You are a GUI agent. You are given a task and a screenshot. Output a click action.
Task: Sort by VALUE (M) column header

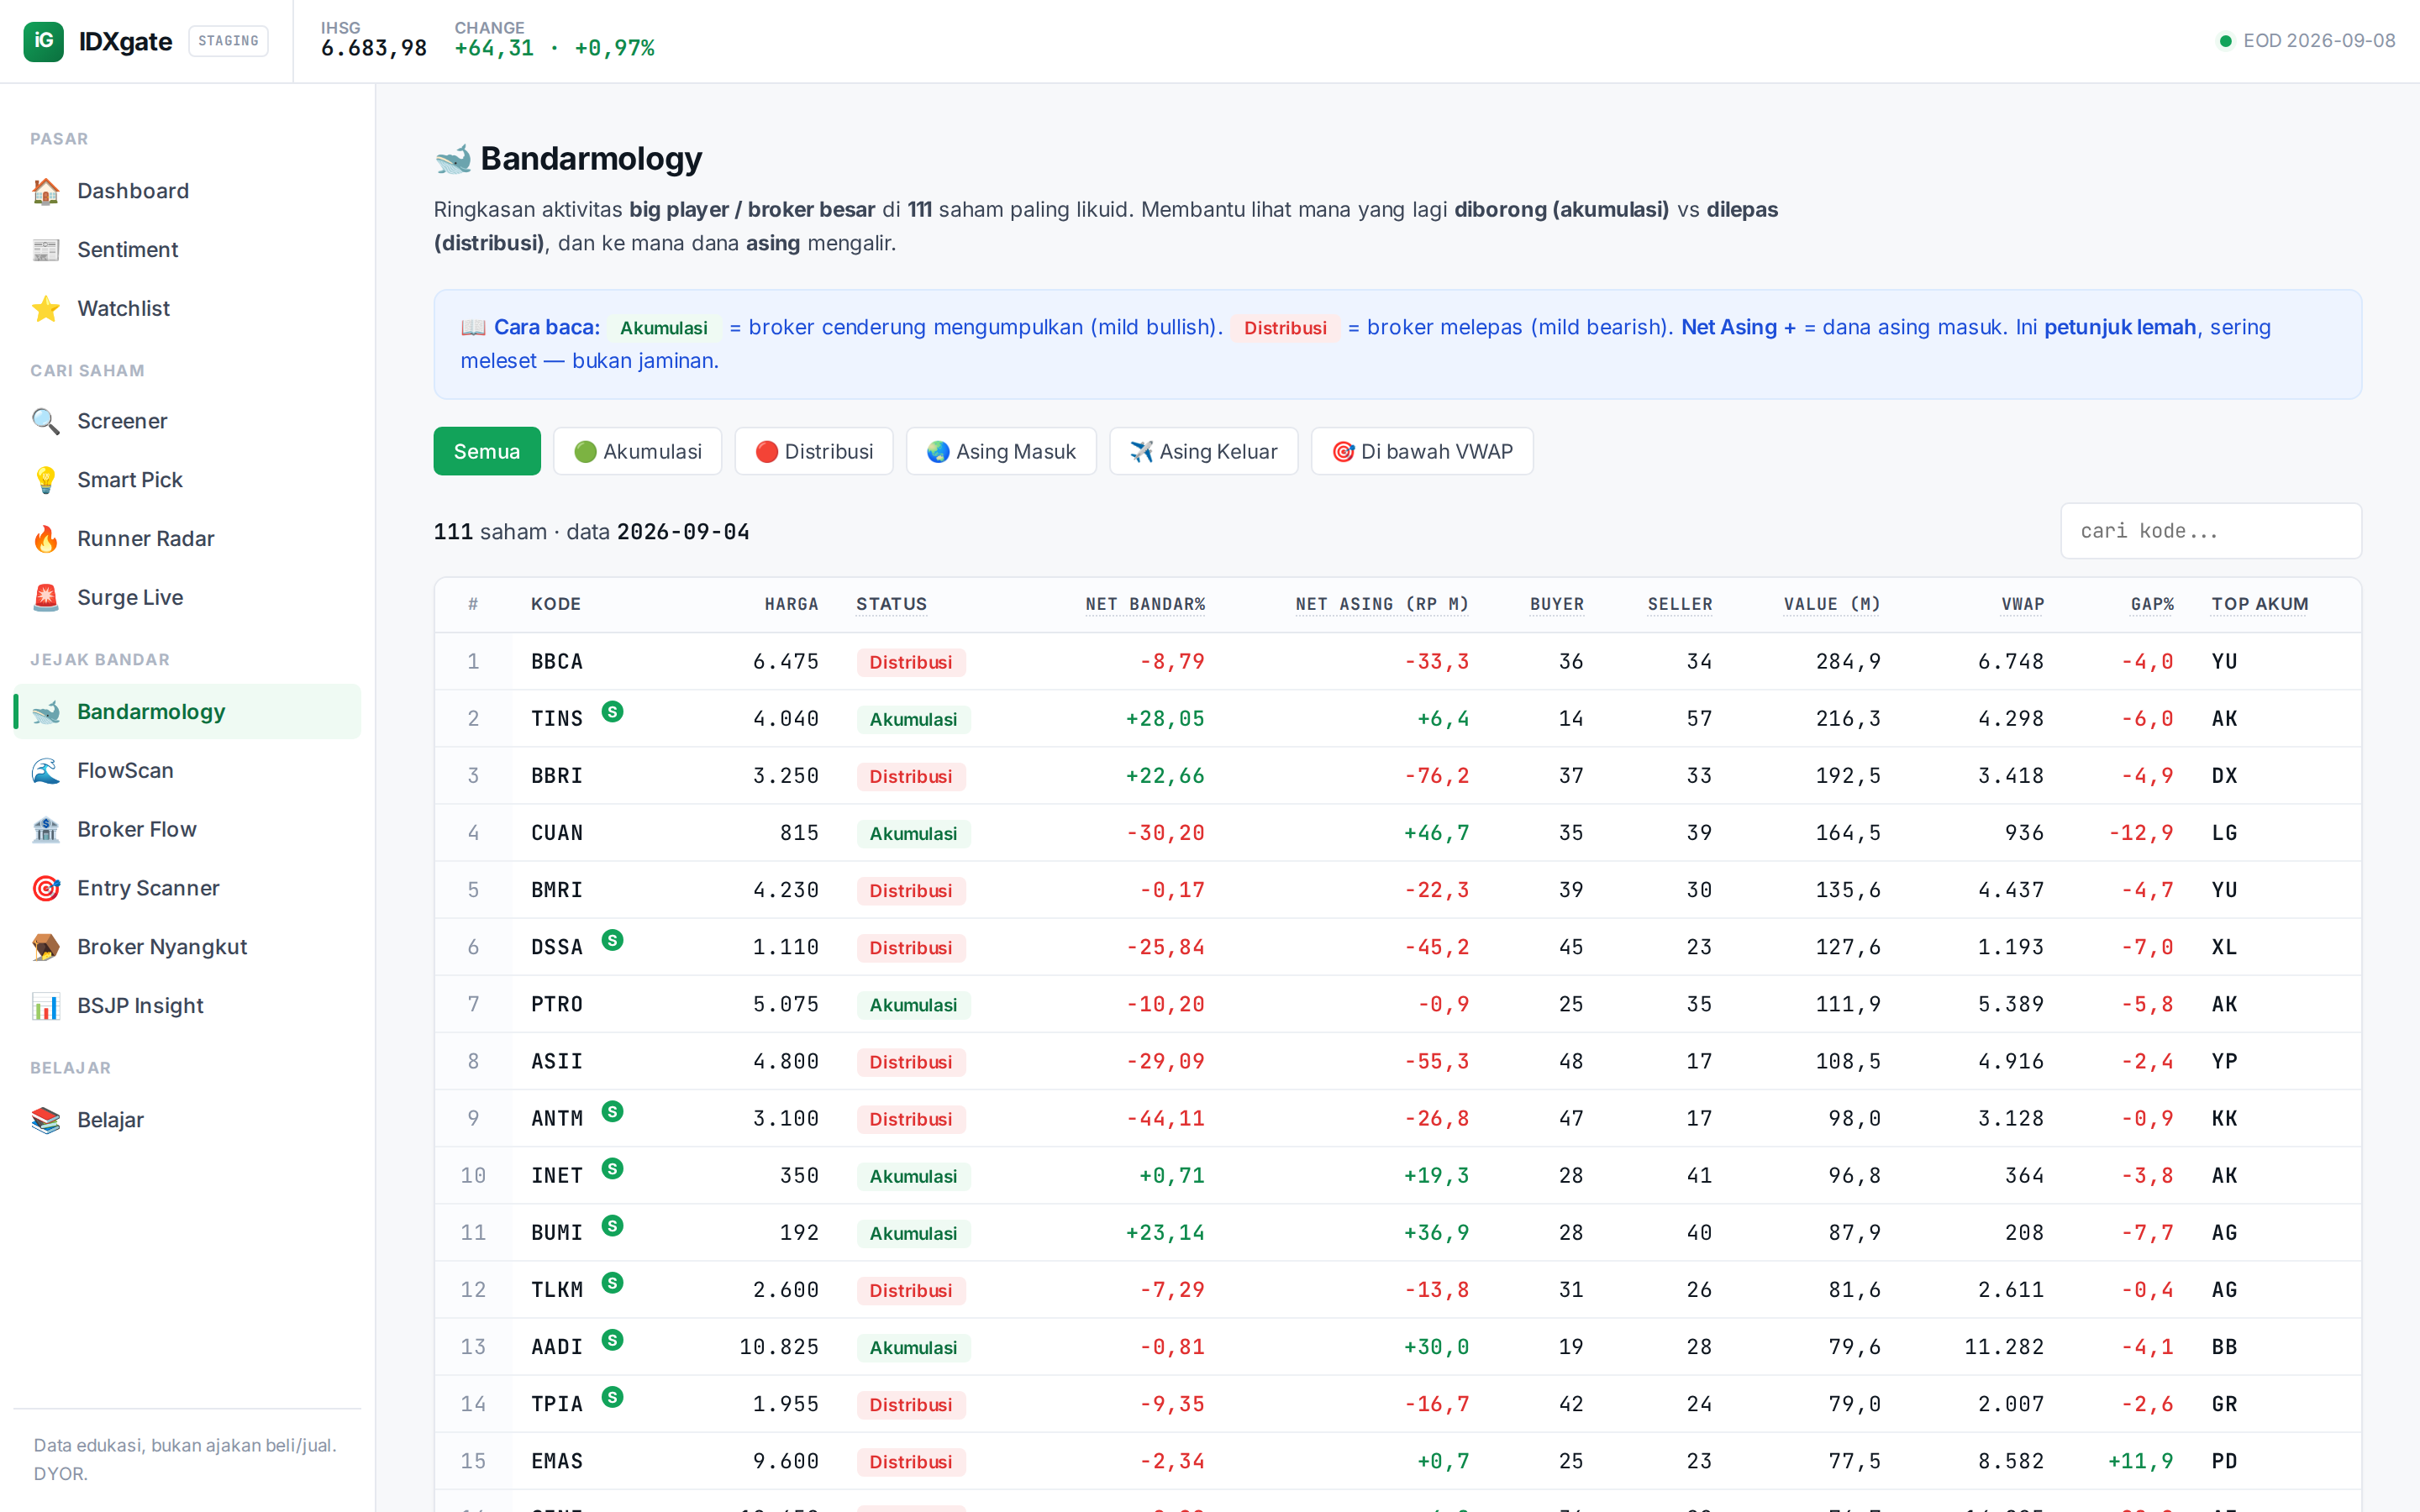pyautogui.click(x=1832, y=604)
